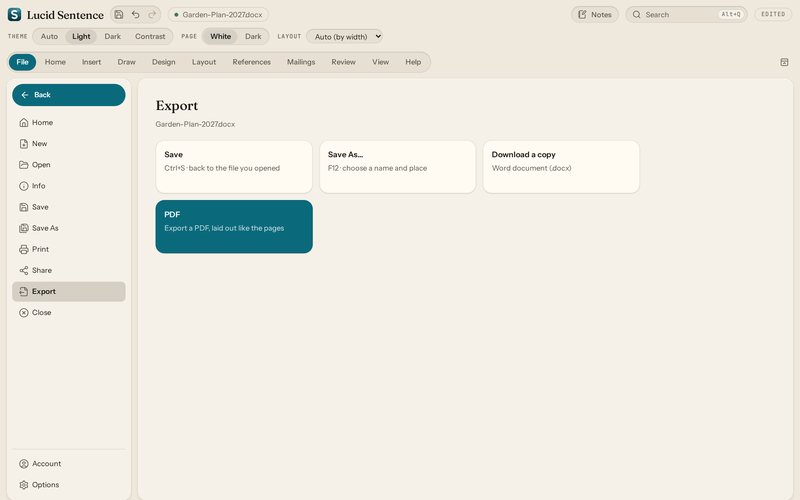Set page color to White
This screenshot has height=500, width=800.
click(x=220, y=36)
